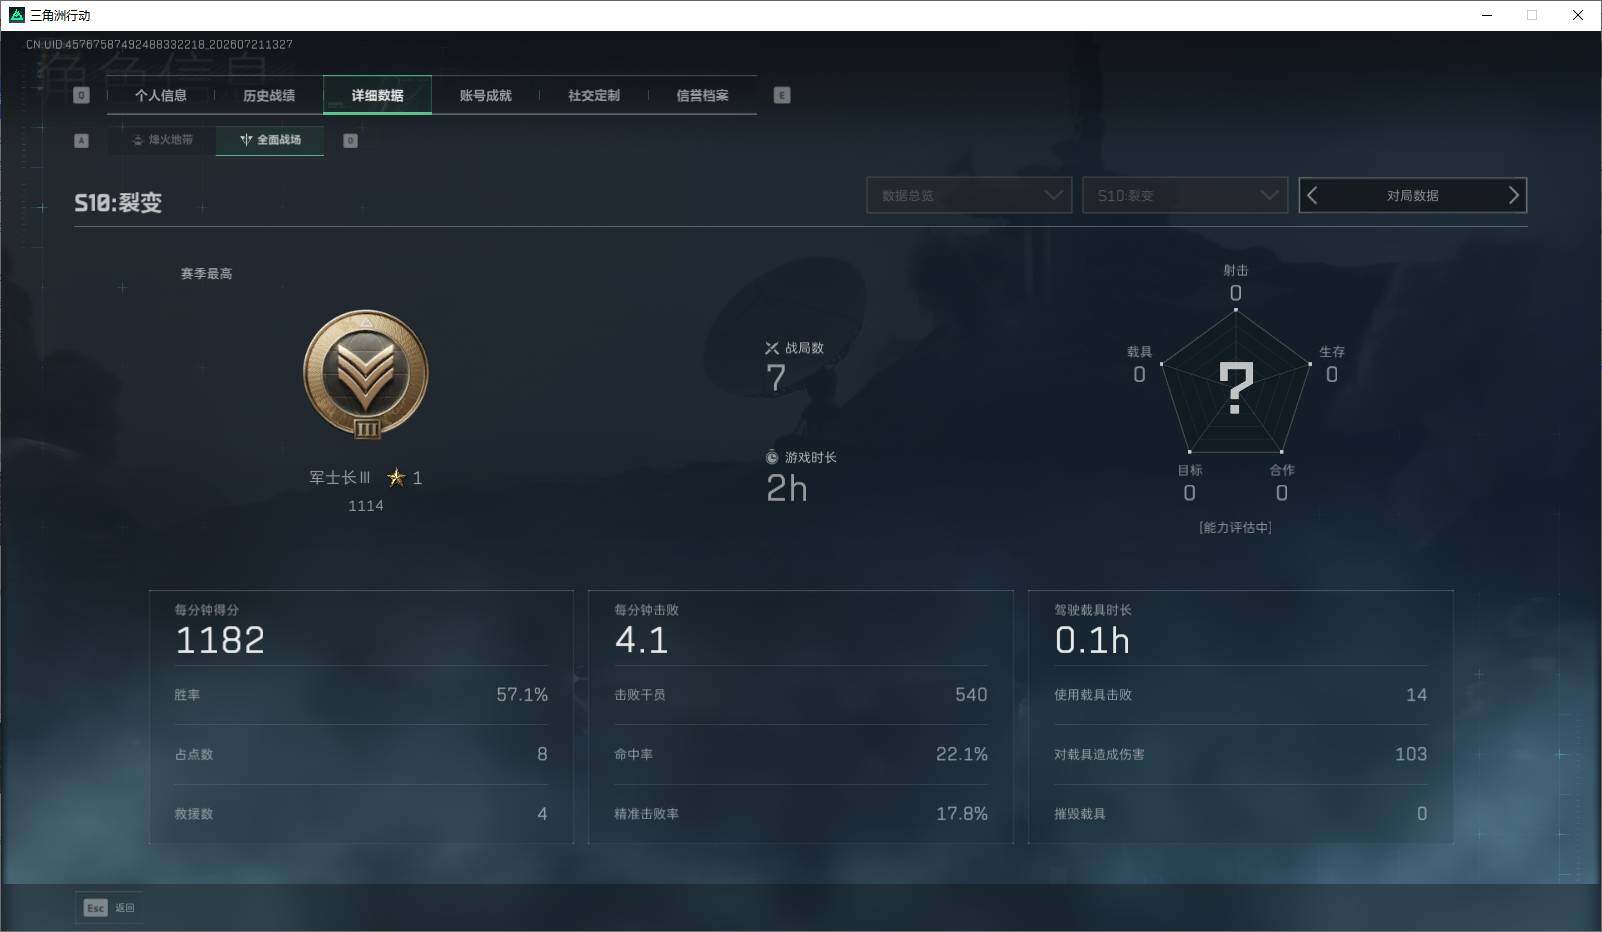The height and width of the screenshot is (932, 1602).
Task: Click the [能力评估中] status text
Action: 1236,528
